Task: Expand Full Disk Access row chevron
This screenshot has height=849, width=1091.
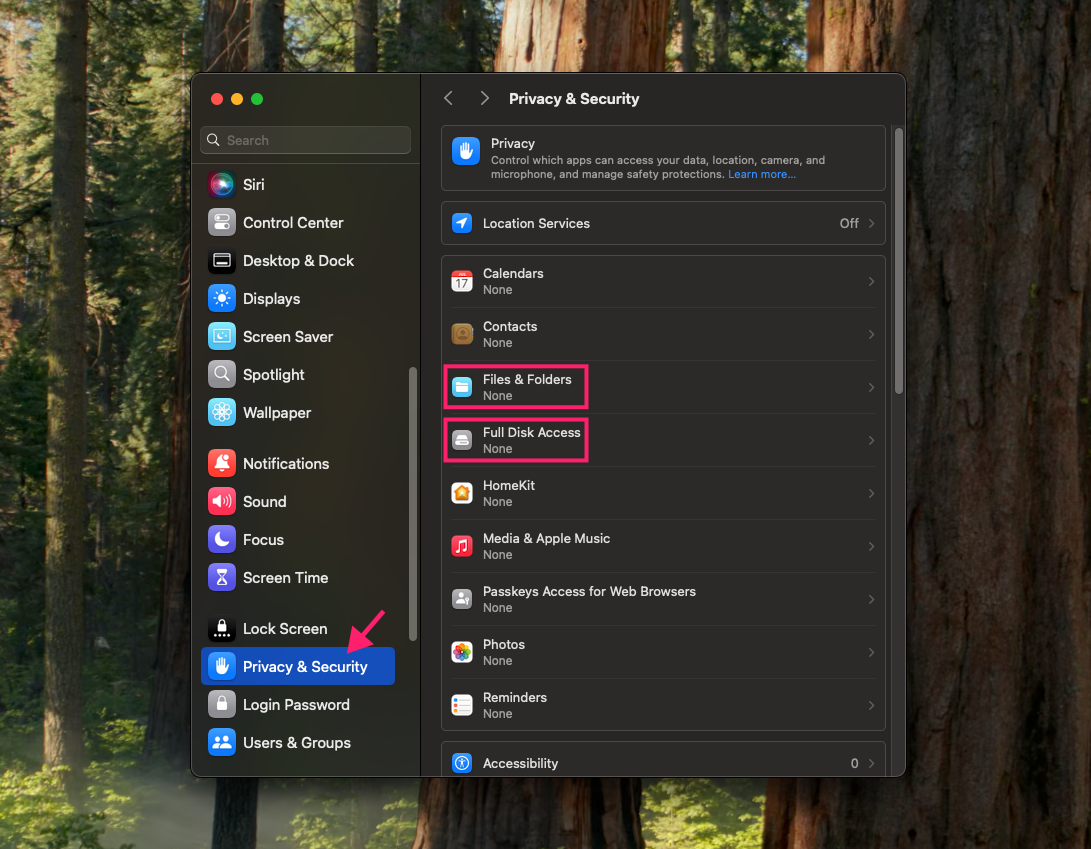Action: point(871,440)
